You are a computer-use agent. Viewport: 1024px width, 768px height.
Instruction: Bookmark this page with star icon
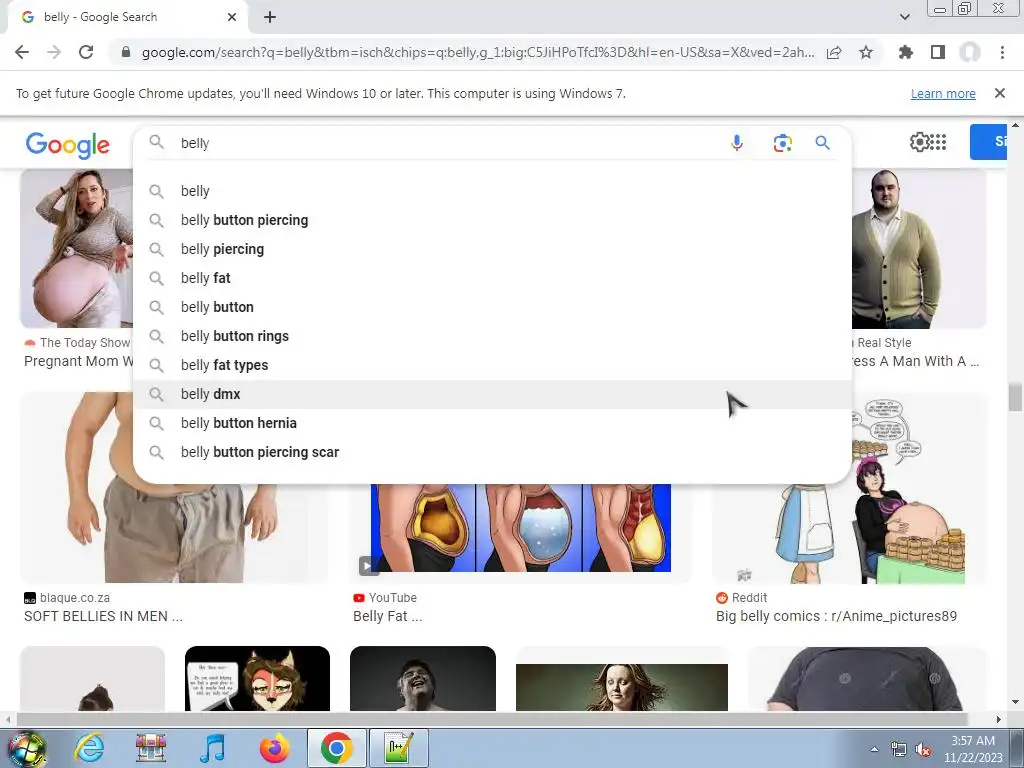866,52
